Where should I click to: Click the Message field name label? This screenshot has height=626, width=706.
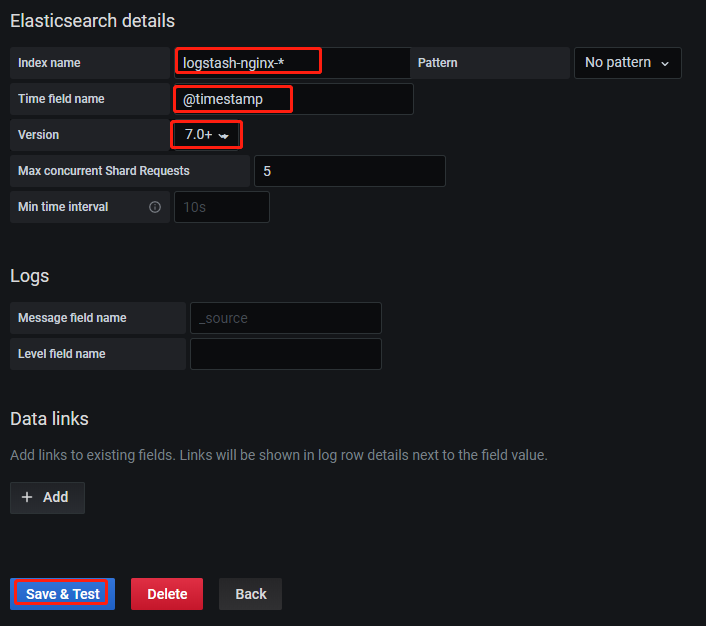point(72,318)
